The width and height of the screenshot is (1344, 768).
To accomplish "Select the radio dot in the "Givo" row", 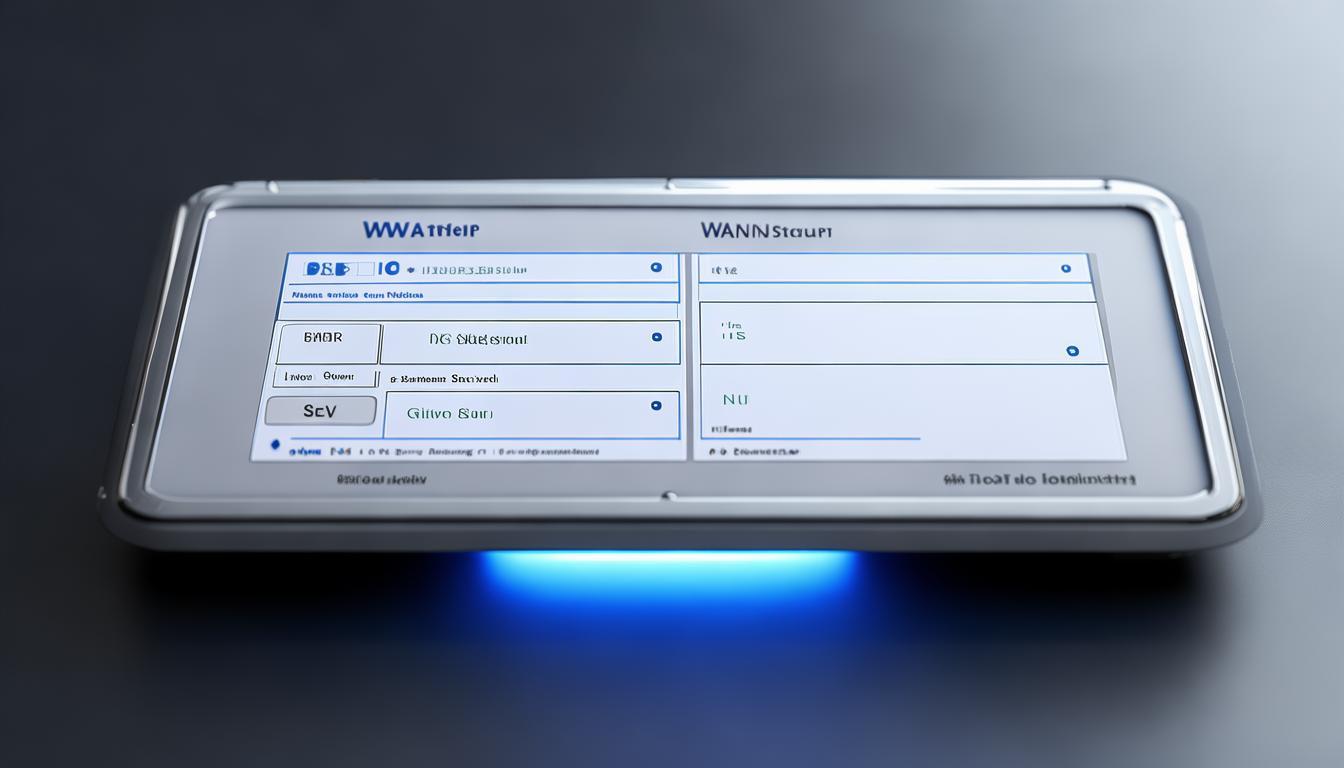I will coord(656,406).
